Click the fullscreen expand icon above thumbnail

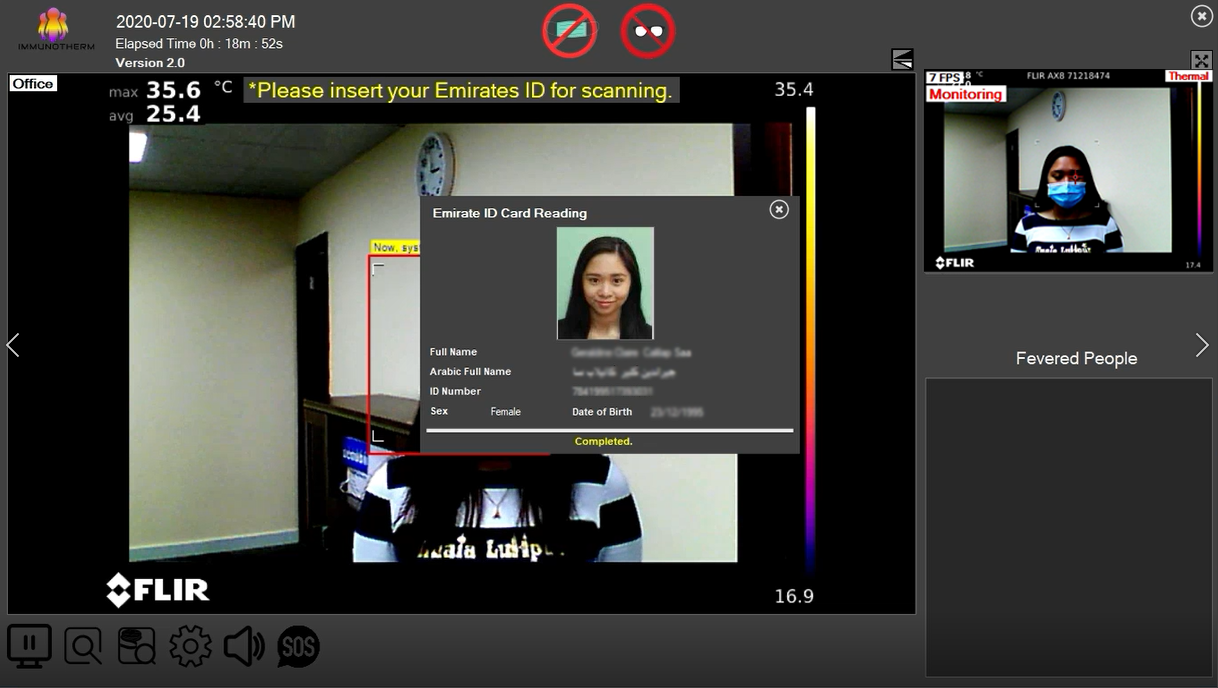[x=1201, y=60]
